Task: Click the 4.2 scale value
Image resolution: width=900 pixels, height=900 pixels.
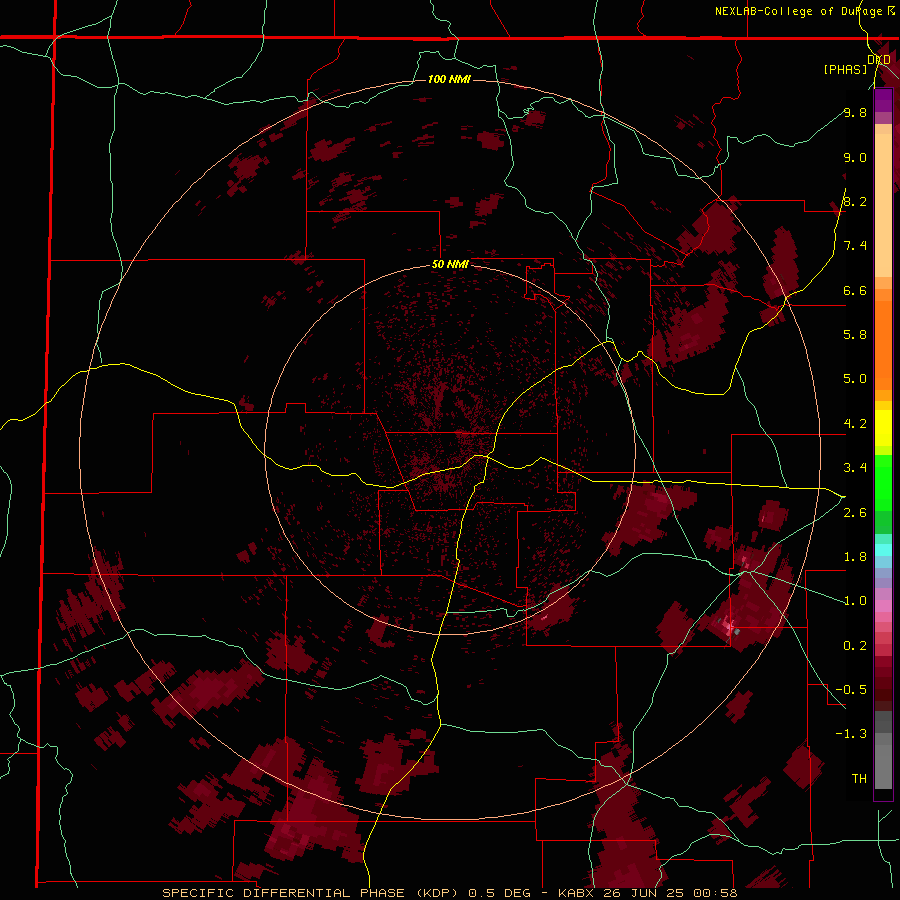Action: coord(855,424)
